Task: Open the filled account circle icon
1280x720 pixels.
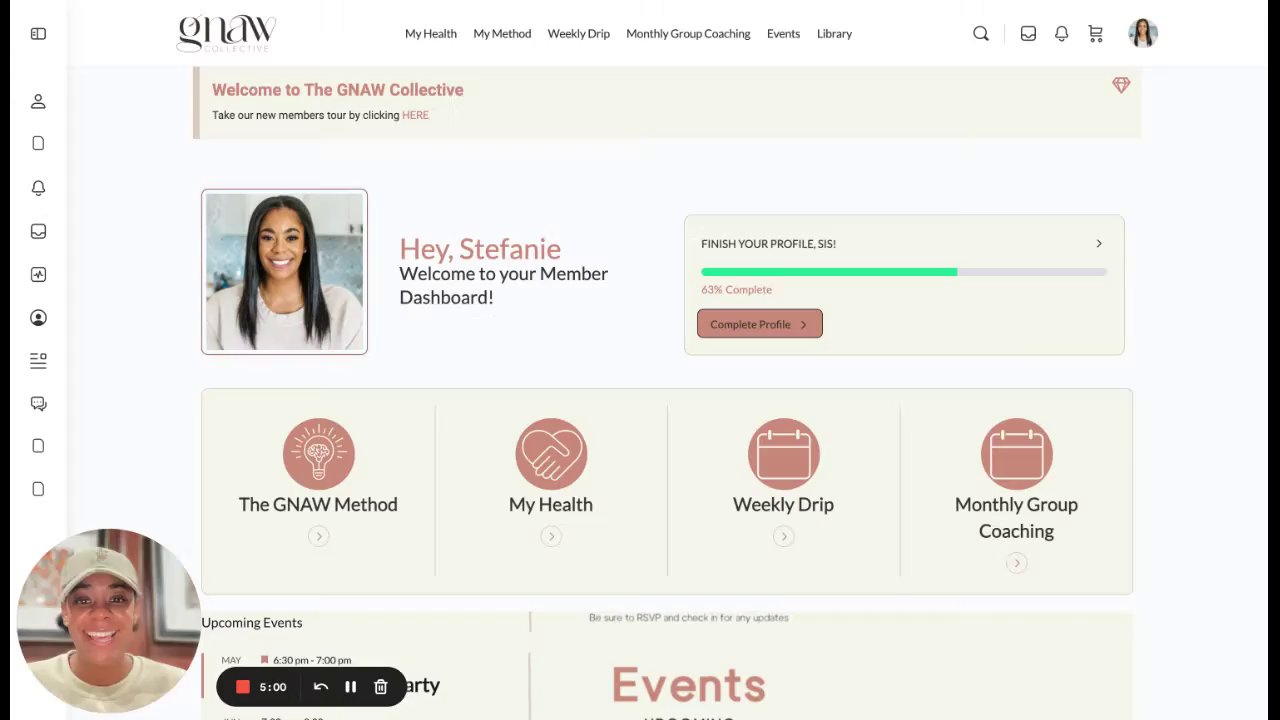Action: (38, 318)
